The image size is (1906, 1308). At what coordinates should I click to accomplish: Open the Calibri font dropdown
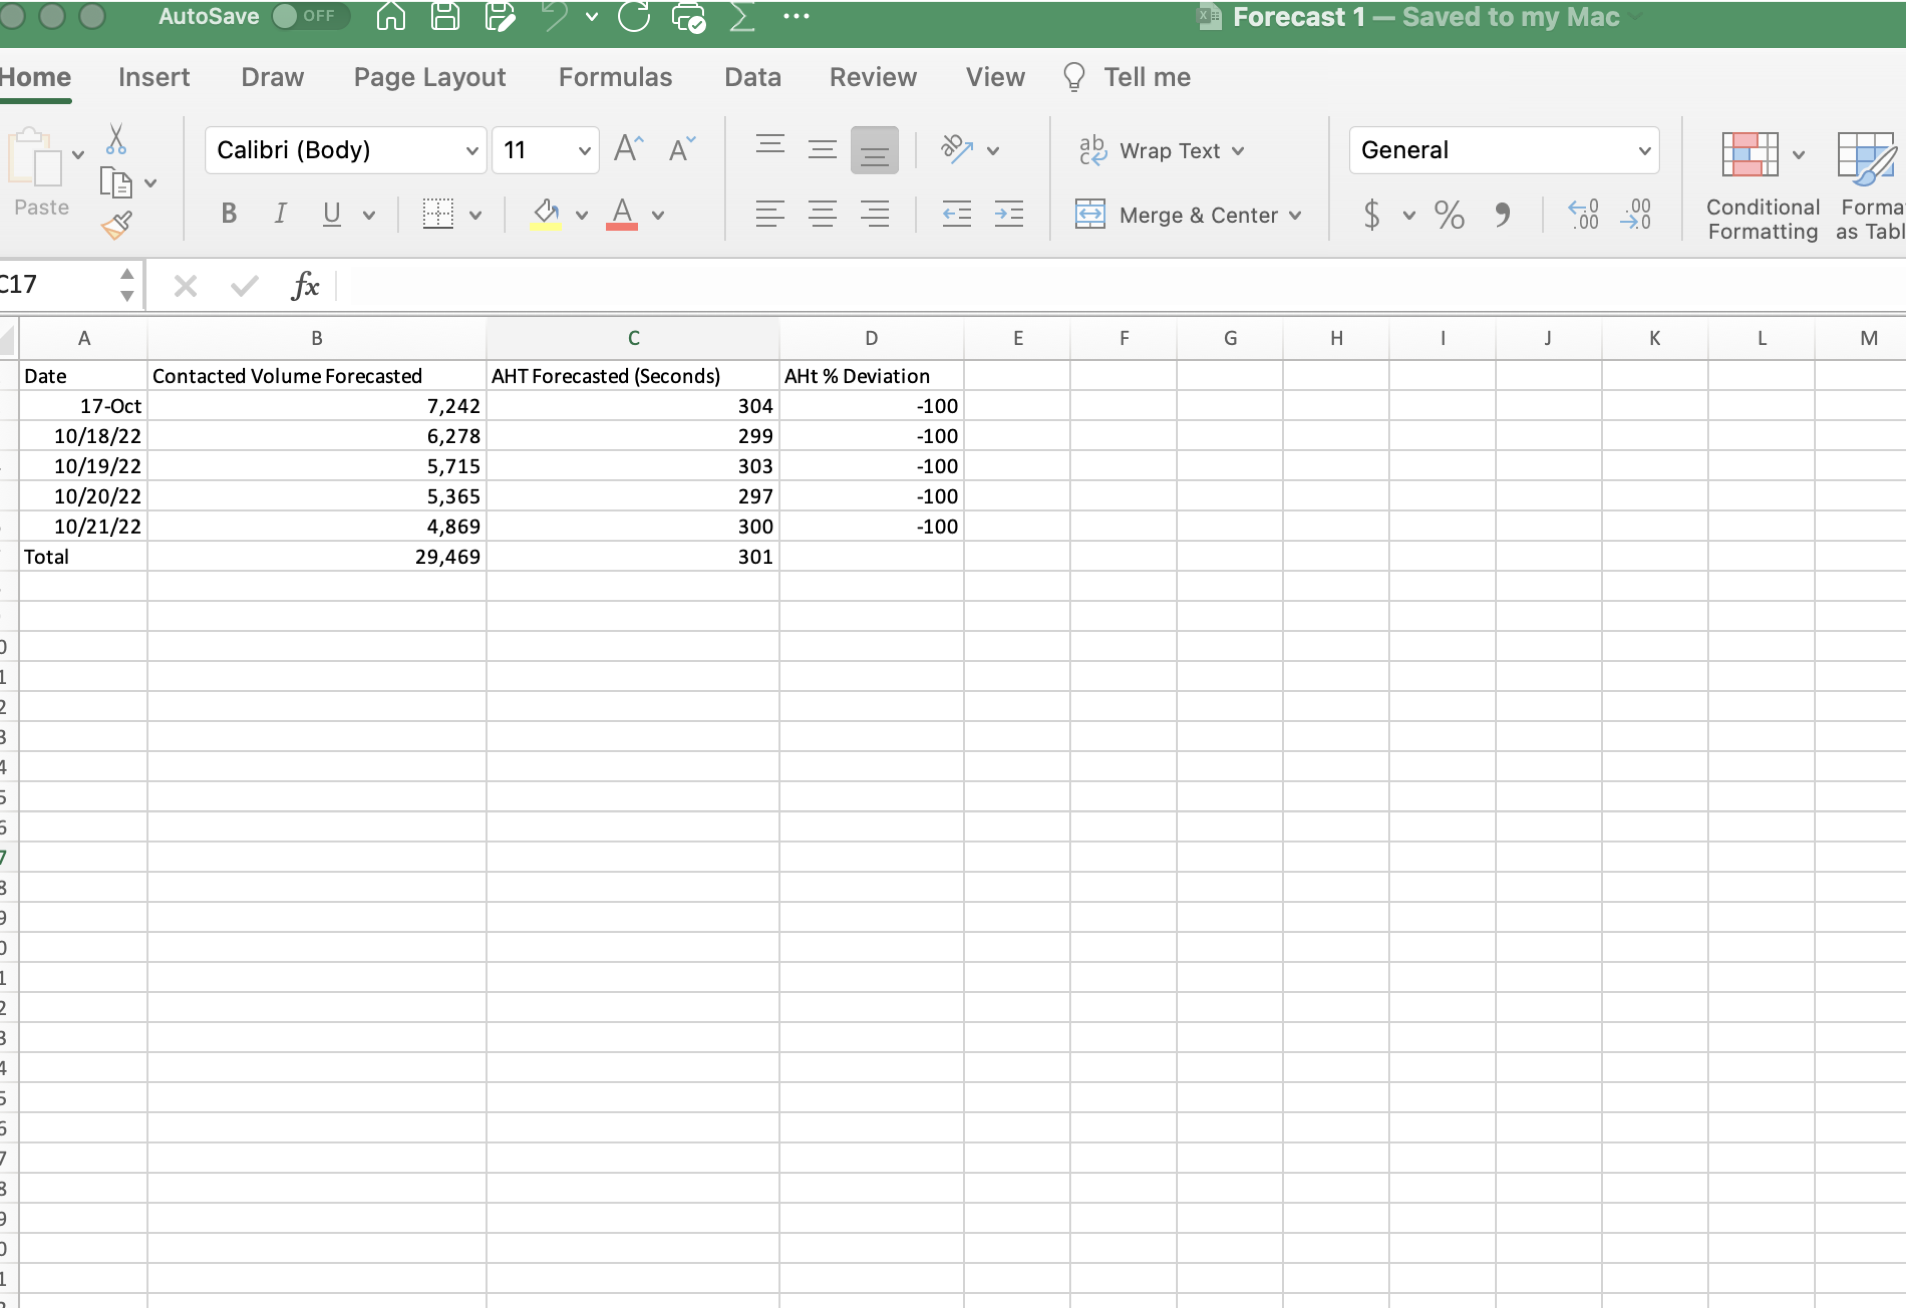471,150
